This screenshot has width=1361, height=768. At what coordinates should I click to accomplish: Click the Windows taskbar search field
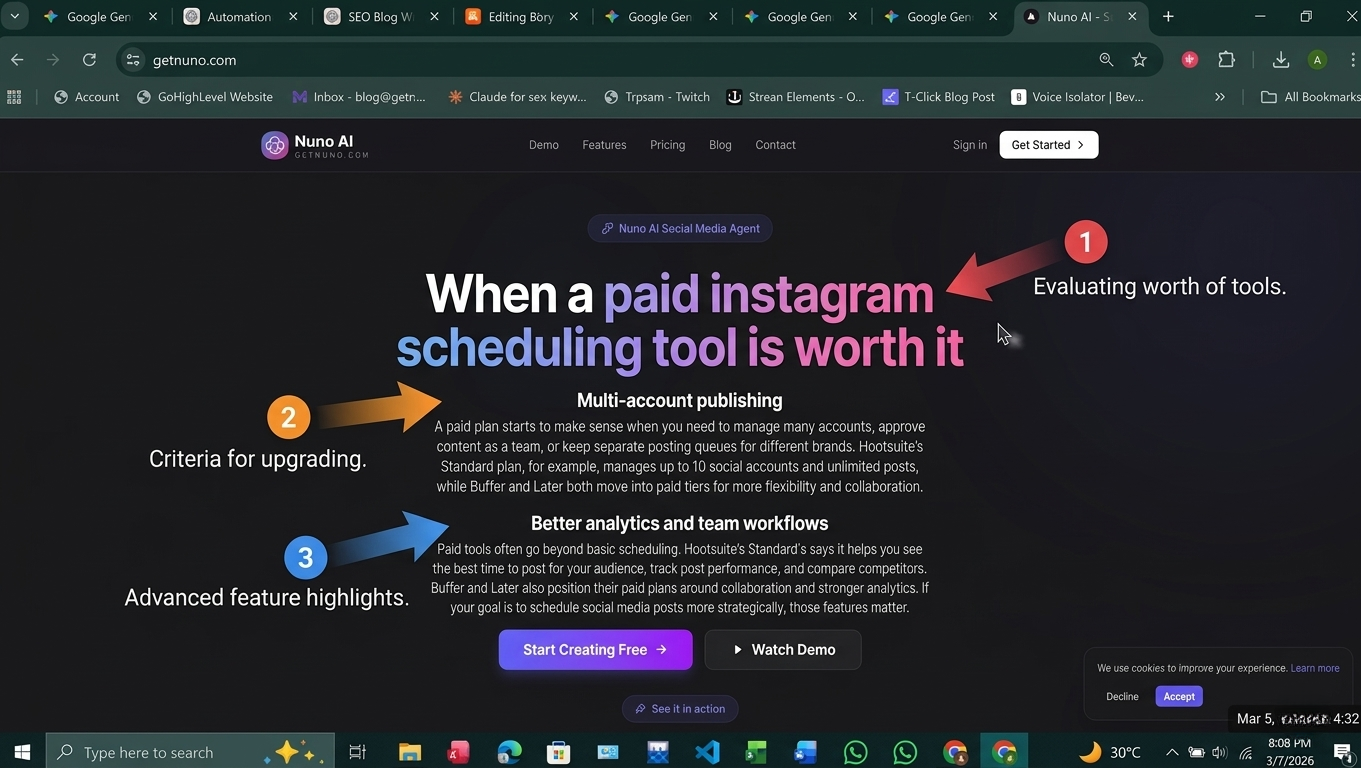[186, 752]
